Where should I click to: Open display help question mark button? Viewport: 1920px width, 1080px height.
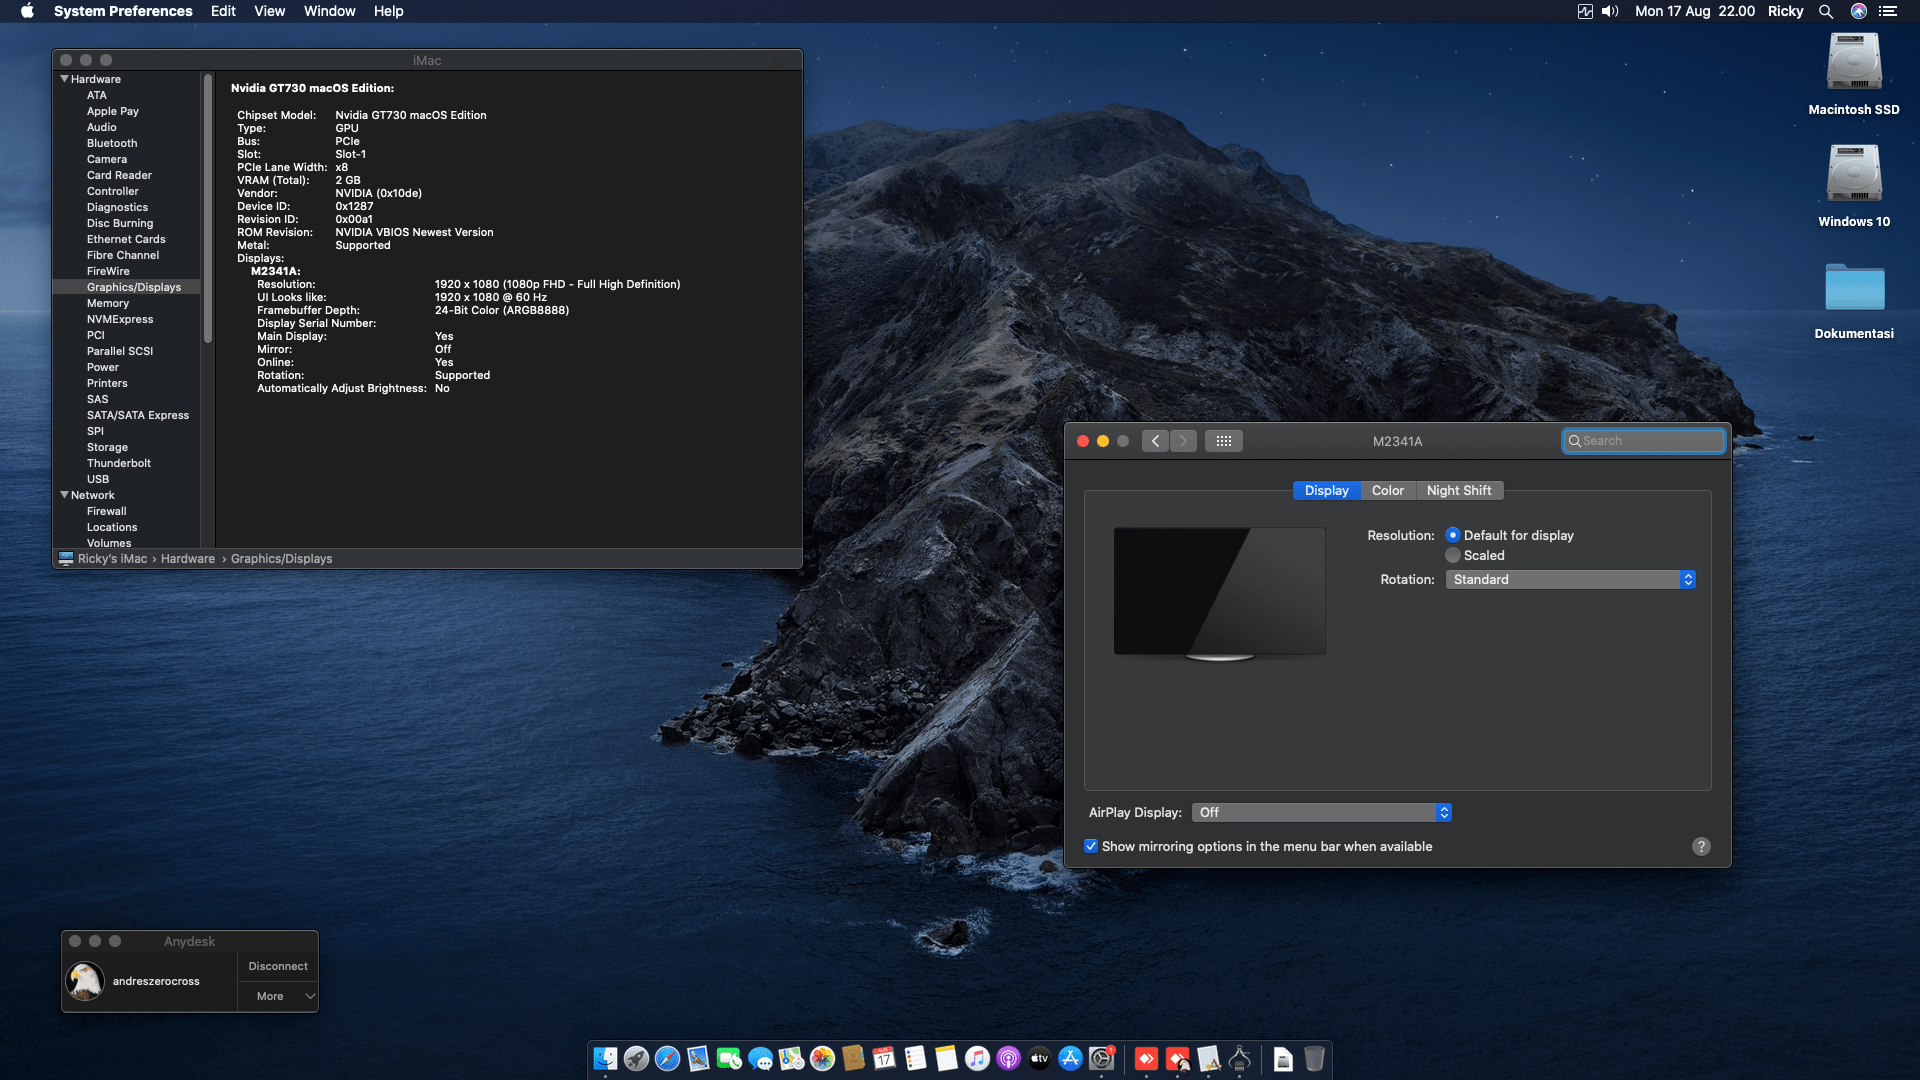coord(1701,846)
